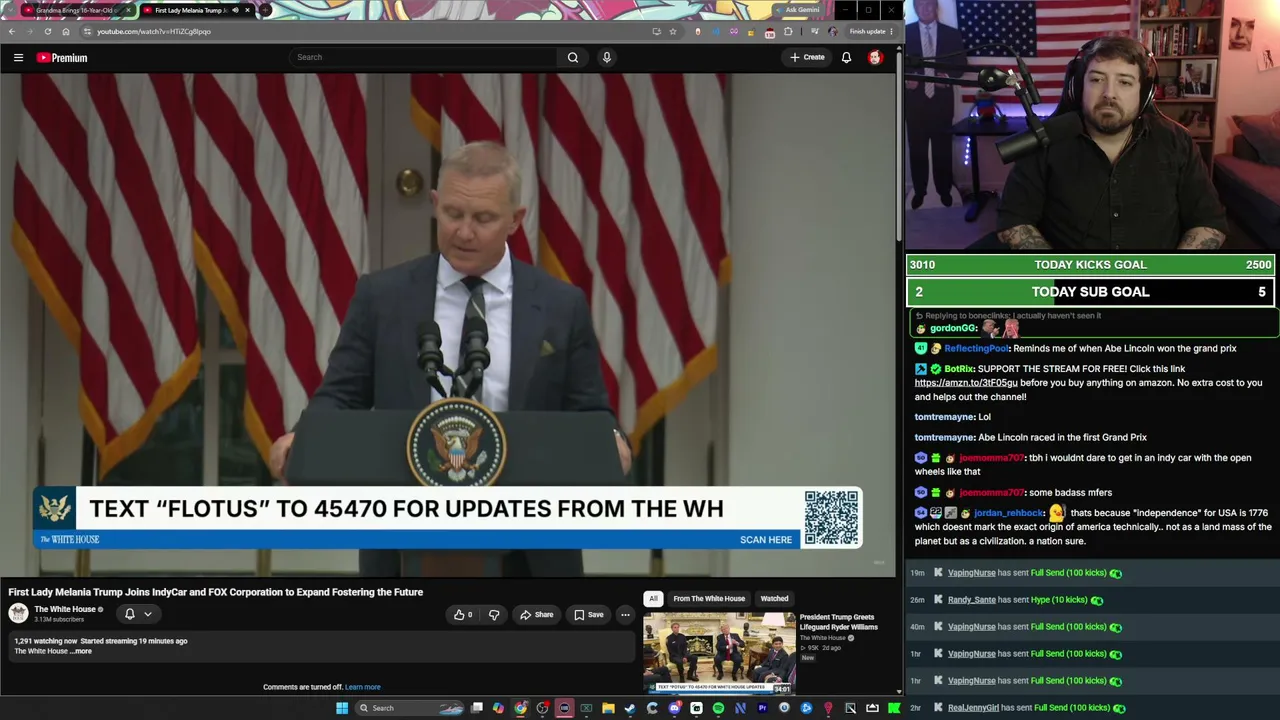Open the account avatar menu
The width and height of the screenshot is (1280, 720).
pos(875,58)
